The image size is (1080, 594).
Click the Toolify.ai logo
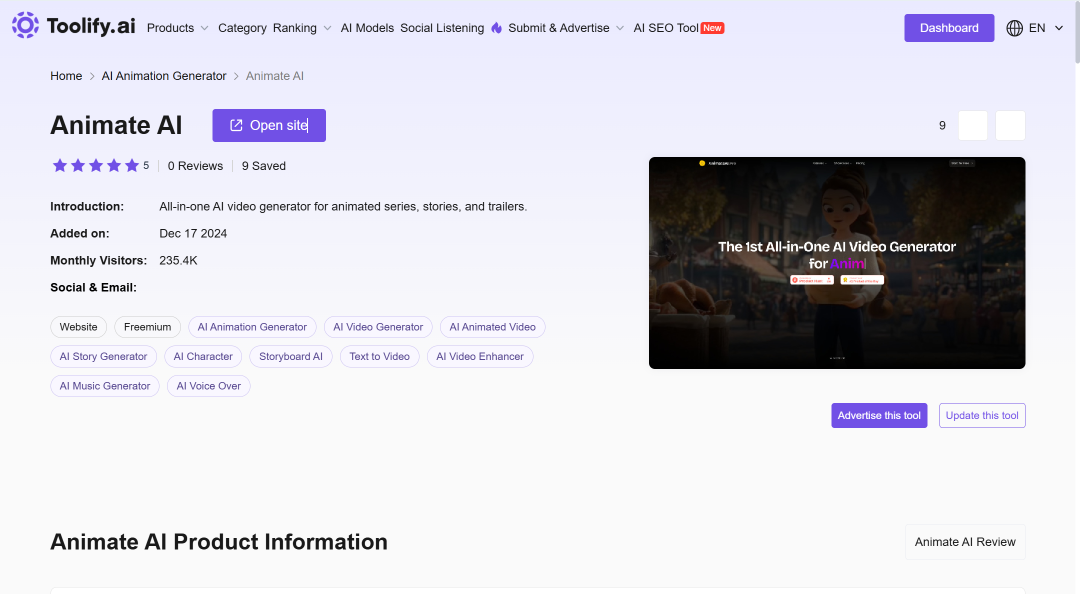click(74, 25)
